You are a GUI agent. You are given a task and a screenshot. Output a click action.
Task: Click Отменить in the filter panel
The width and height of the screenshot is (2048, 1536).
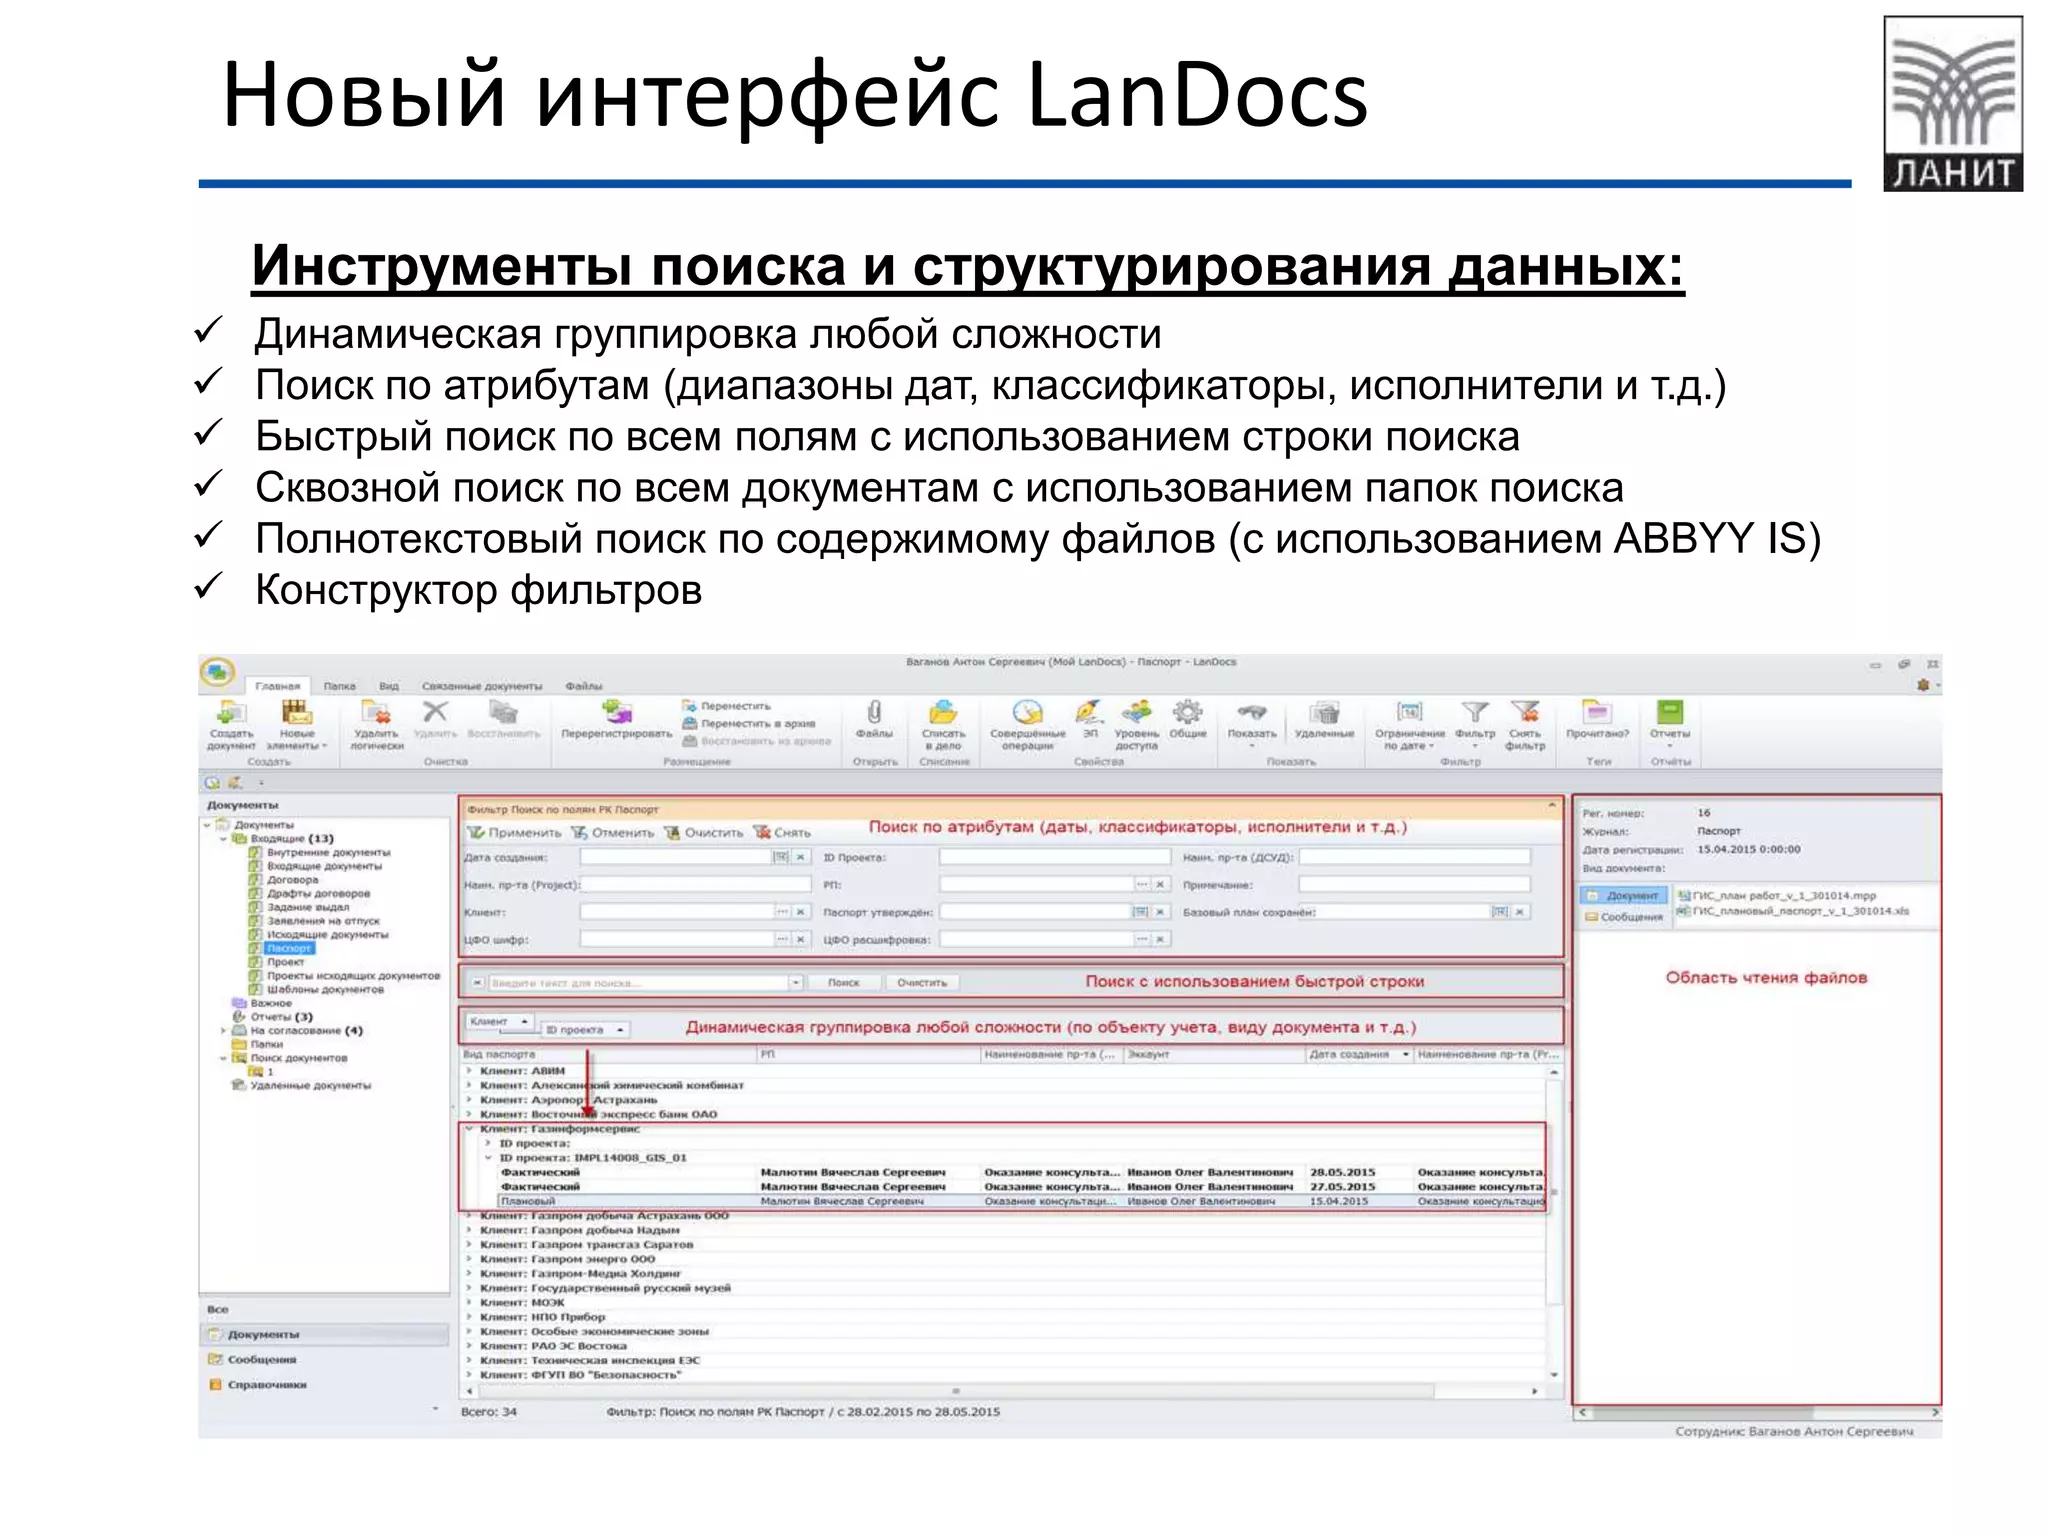coord(612,832)
